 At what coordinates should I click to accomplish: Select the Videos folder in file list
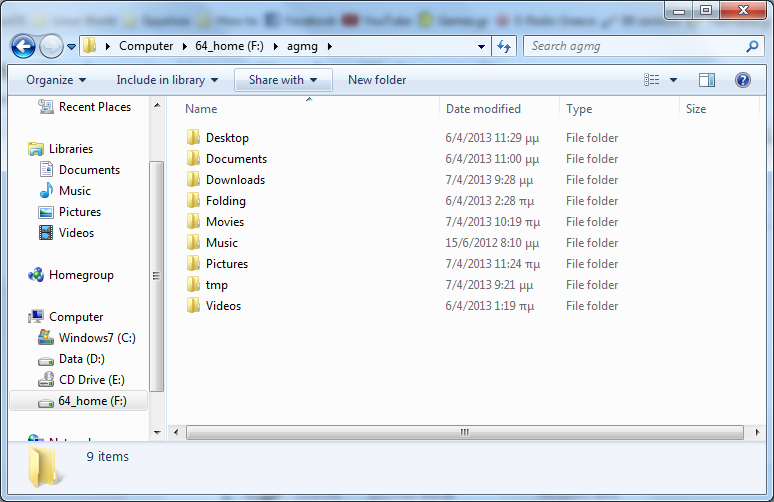pos(223,306)
